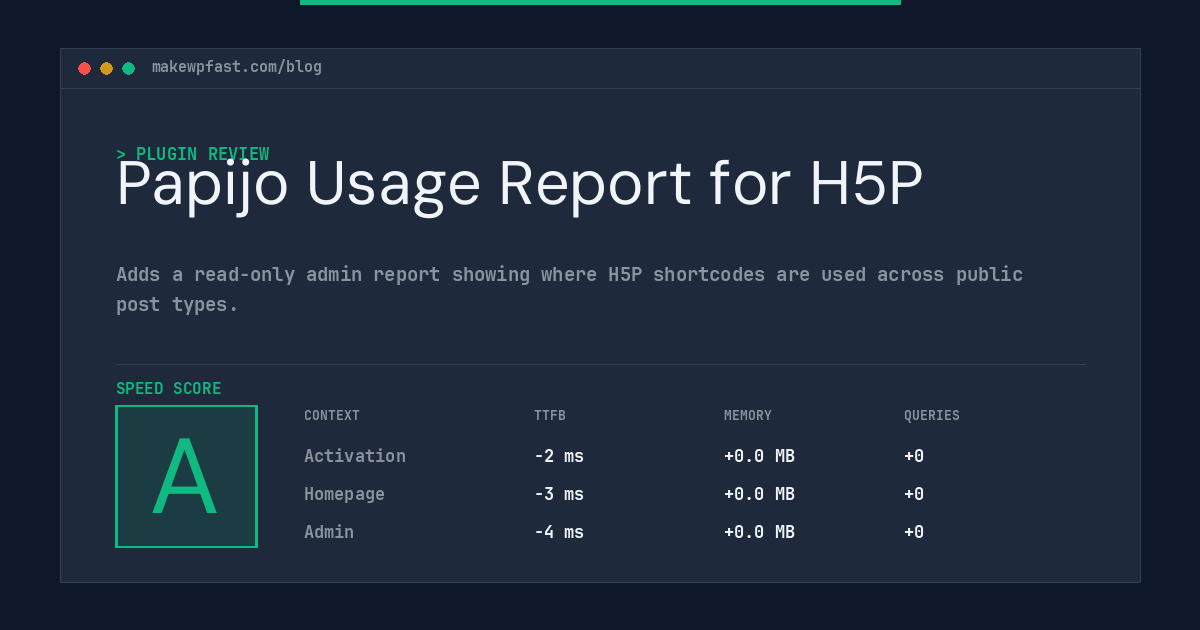This screenshot has width=1200, height=630.
Task: Click the CONTEXT column header
Action: [x=332, y=416]
